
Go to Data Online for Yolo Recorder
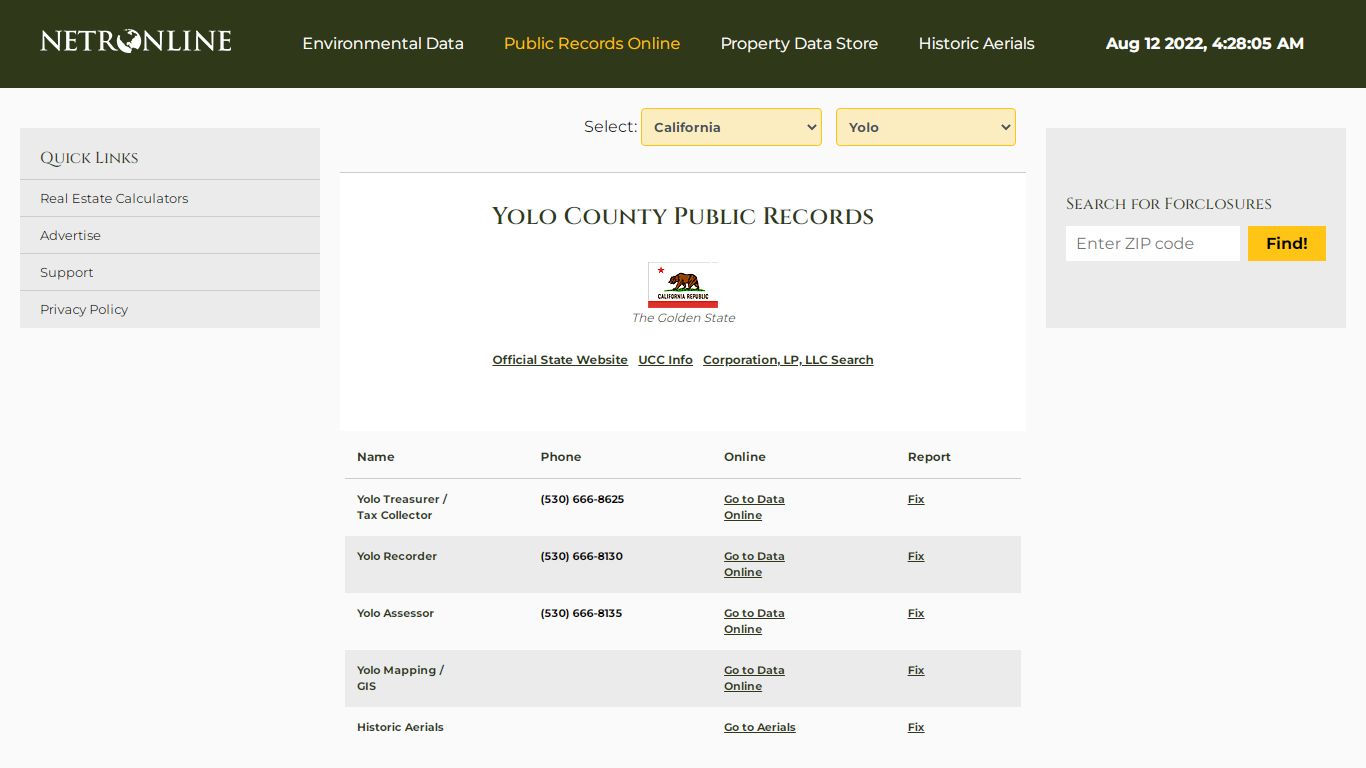click(x=754, y=564)
